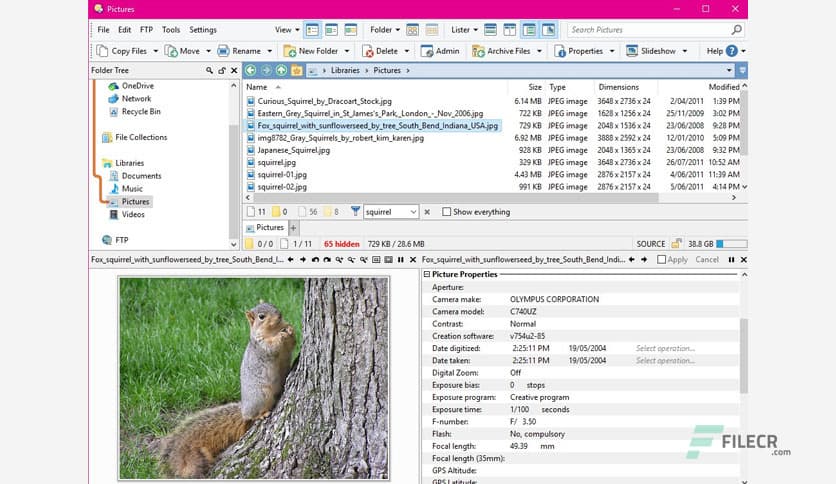This screenshot has width=836, height=484.
Task: Click the Move files toolbar button
Action: (182, 51)
